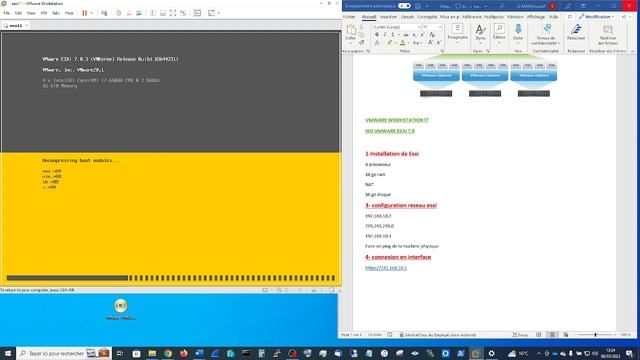Take a snapshot of the virtual machine
The width and height of the screenshot is (640, 360).
pyautogui.click(x=118, y=13)
